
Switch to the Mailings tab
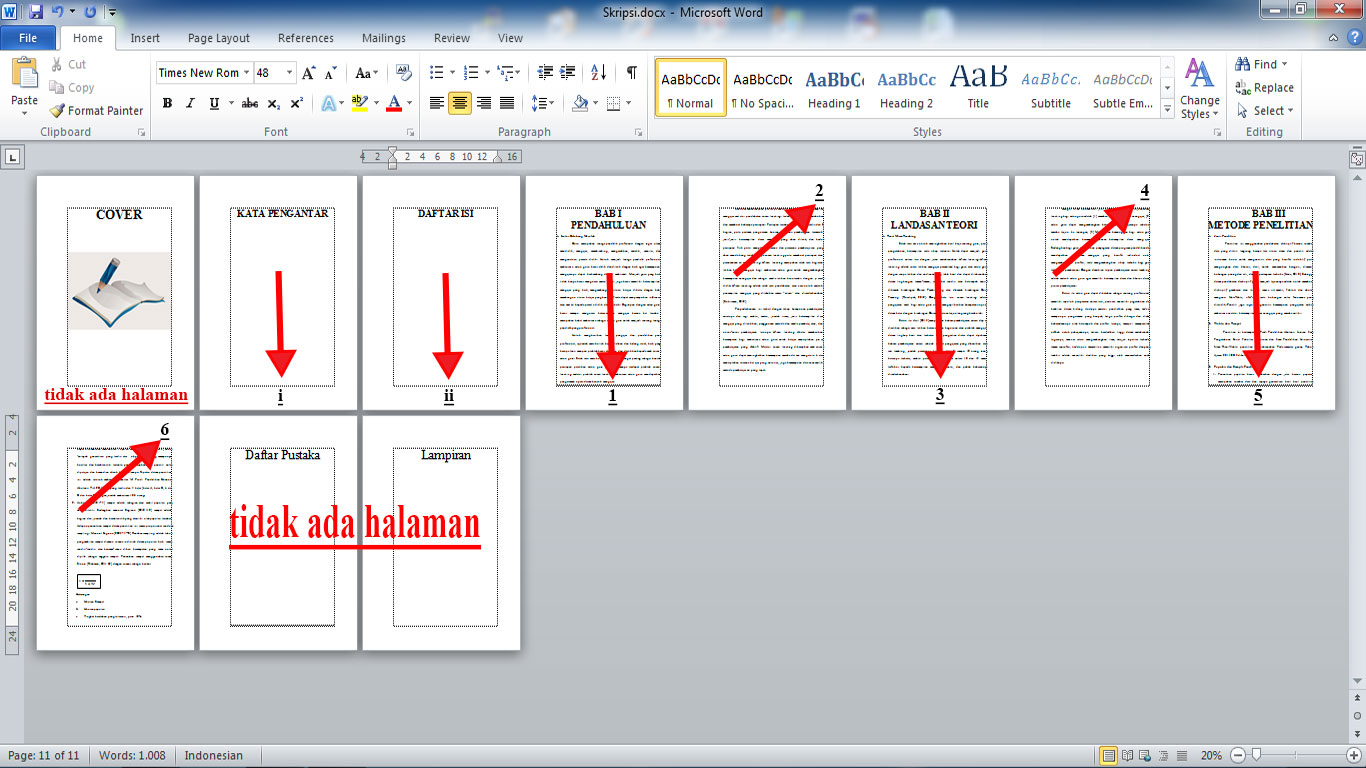[384, 38]
